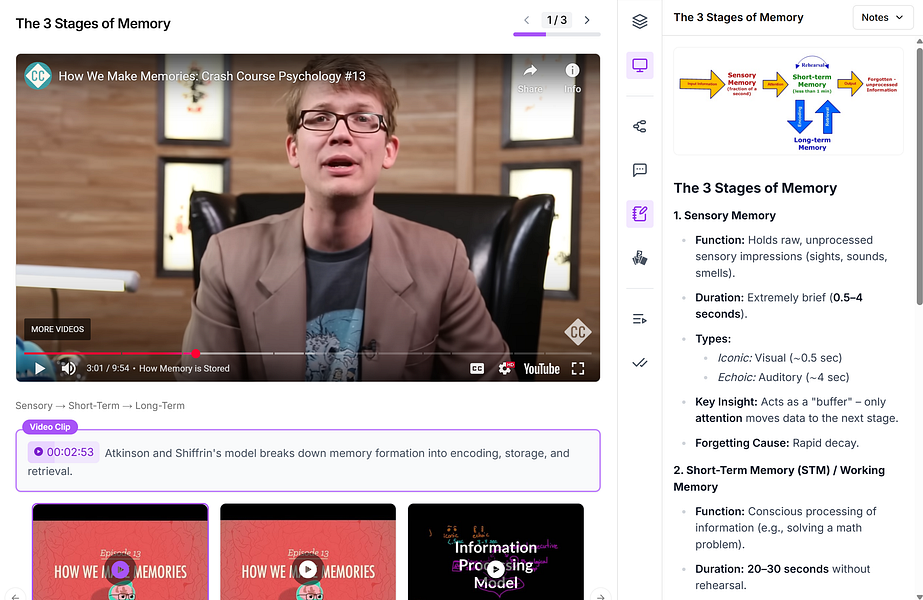Open video settings gear icon

pyautogui.click(x=505, y=369)
